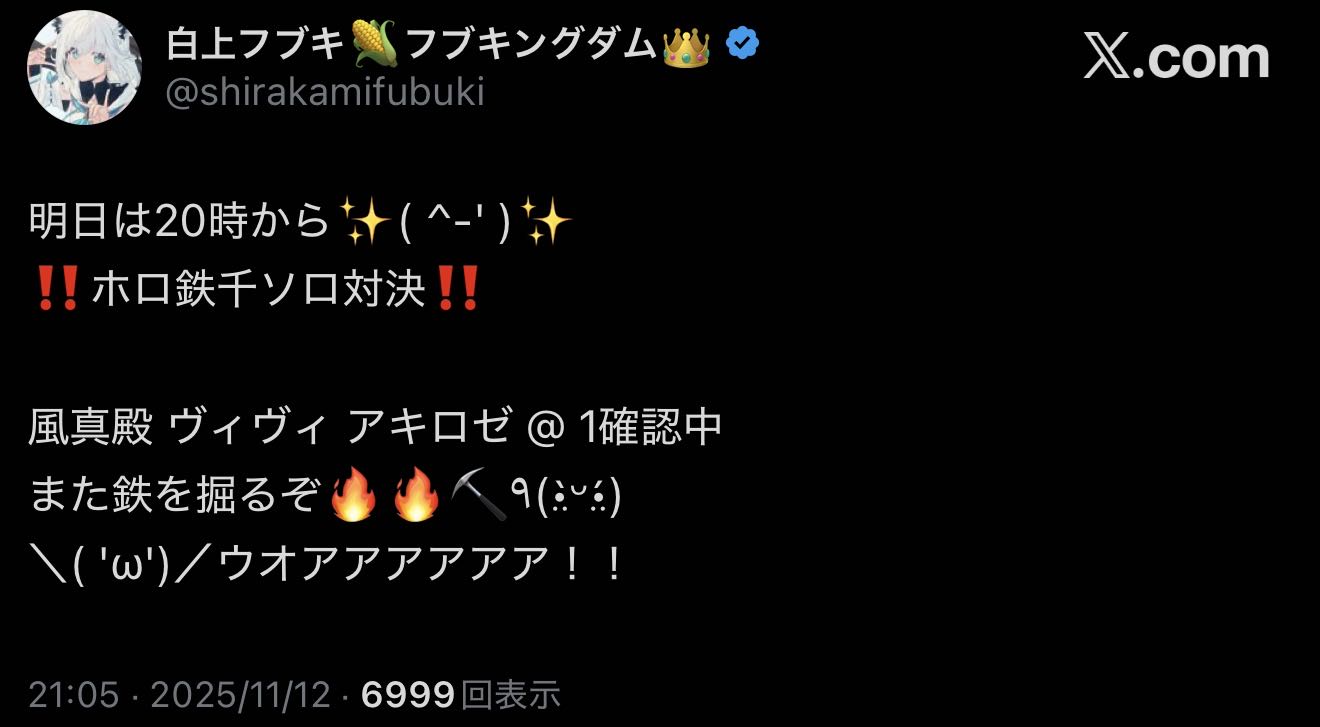Click the red double exclamation after 対決

[x=456, y=290]
